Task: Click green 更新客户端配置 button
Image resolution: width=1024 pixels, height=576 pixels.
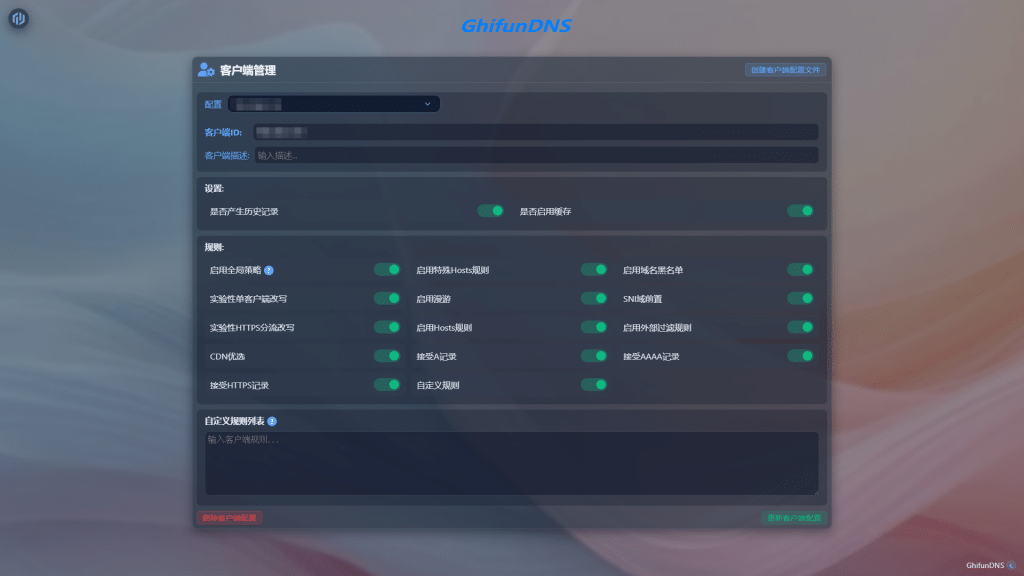Action: [x=793, y=518]
